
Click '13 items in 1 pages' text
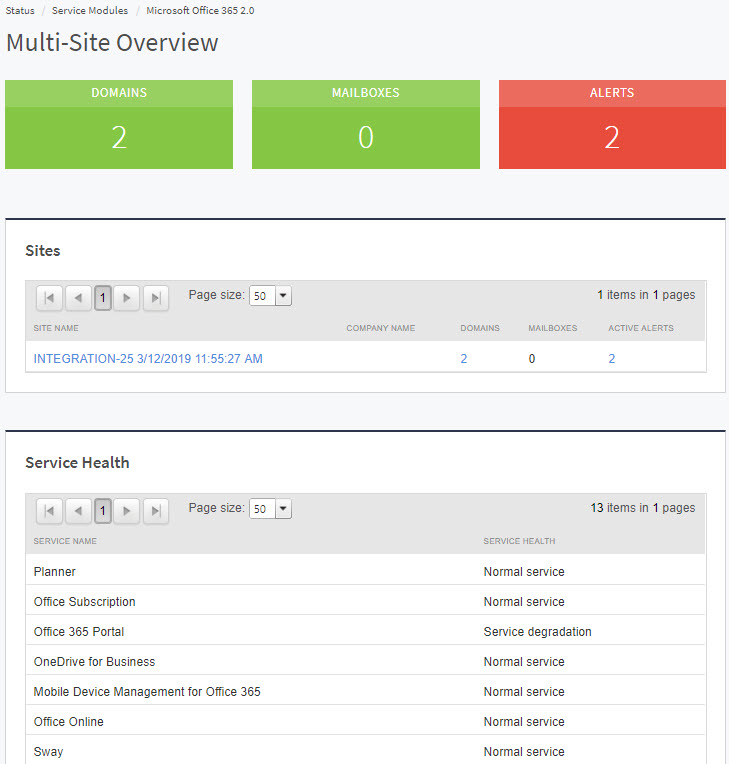643,508
